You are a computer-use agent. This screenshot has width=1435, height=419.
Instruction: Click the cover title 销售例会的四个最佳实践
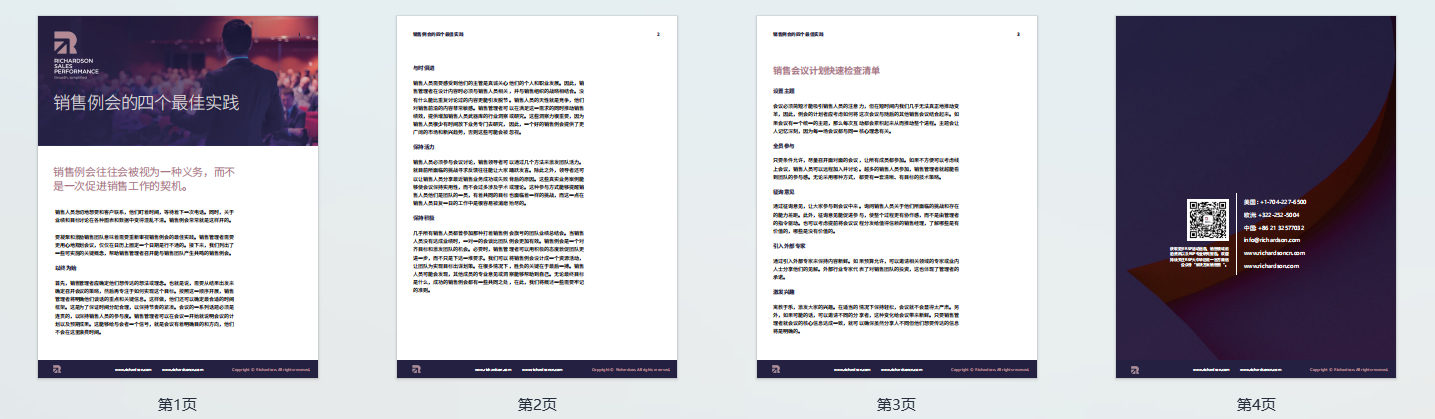point(147,102)
